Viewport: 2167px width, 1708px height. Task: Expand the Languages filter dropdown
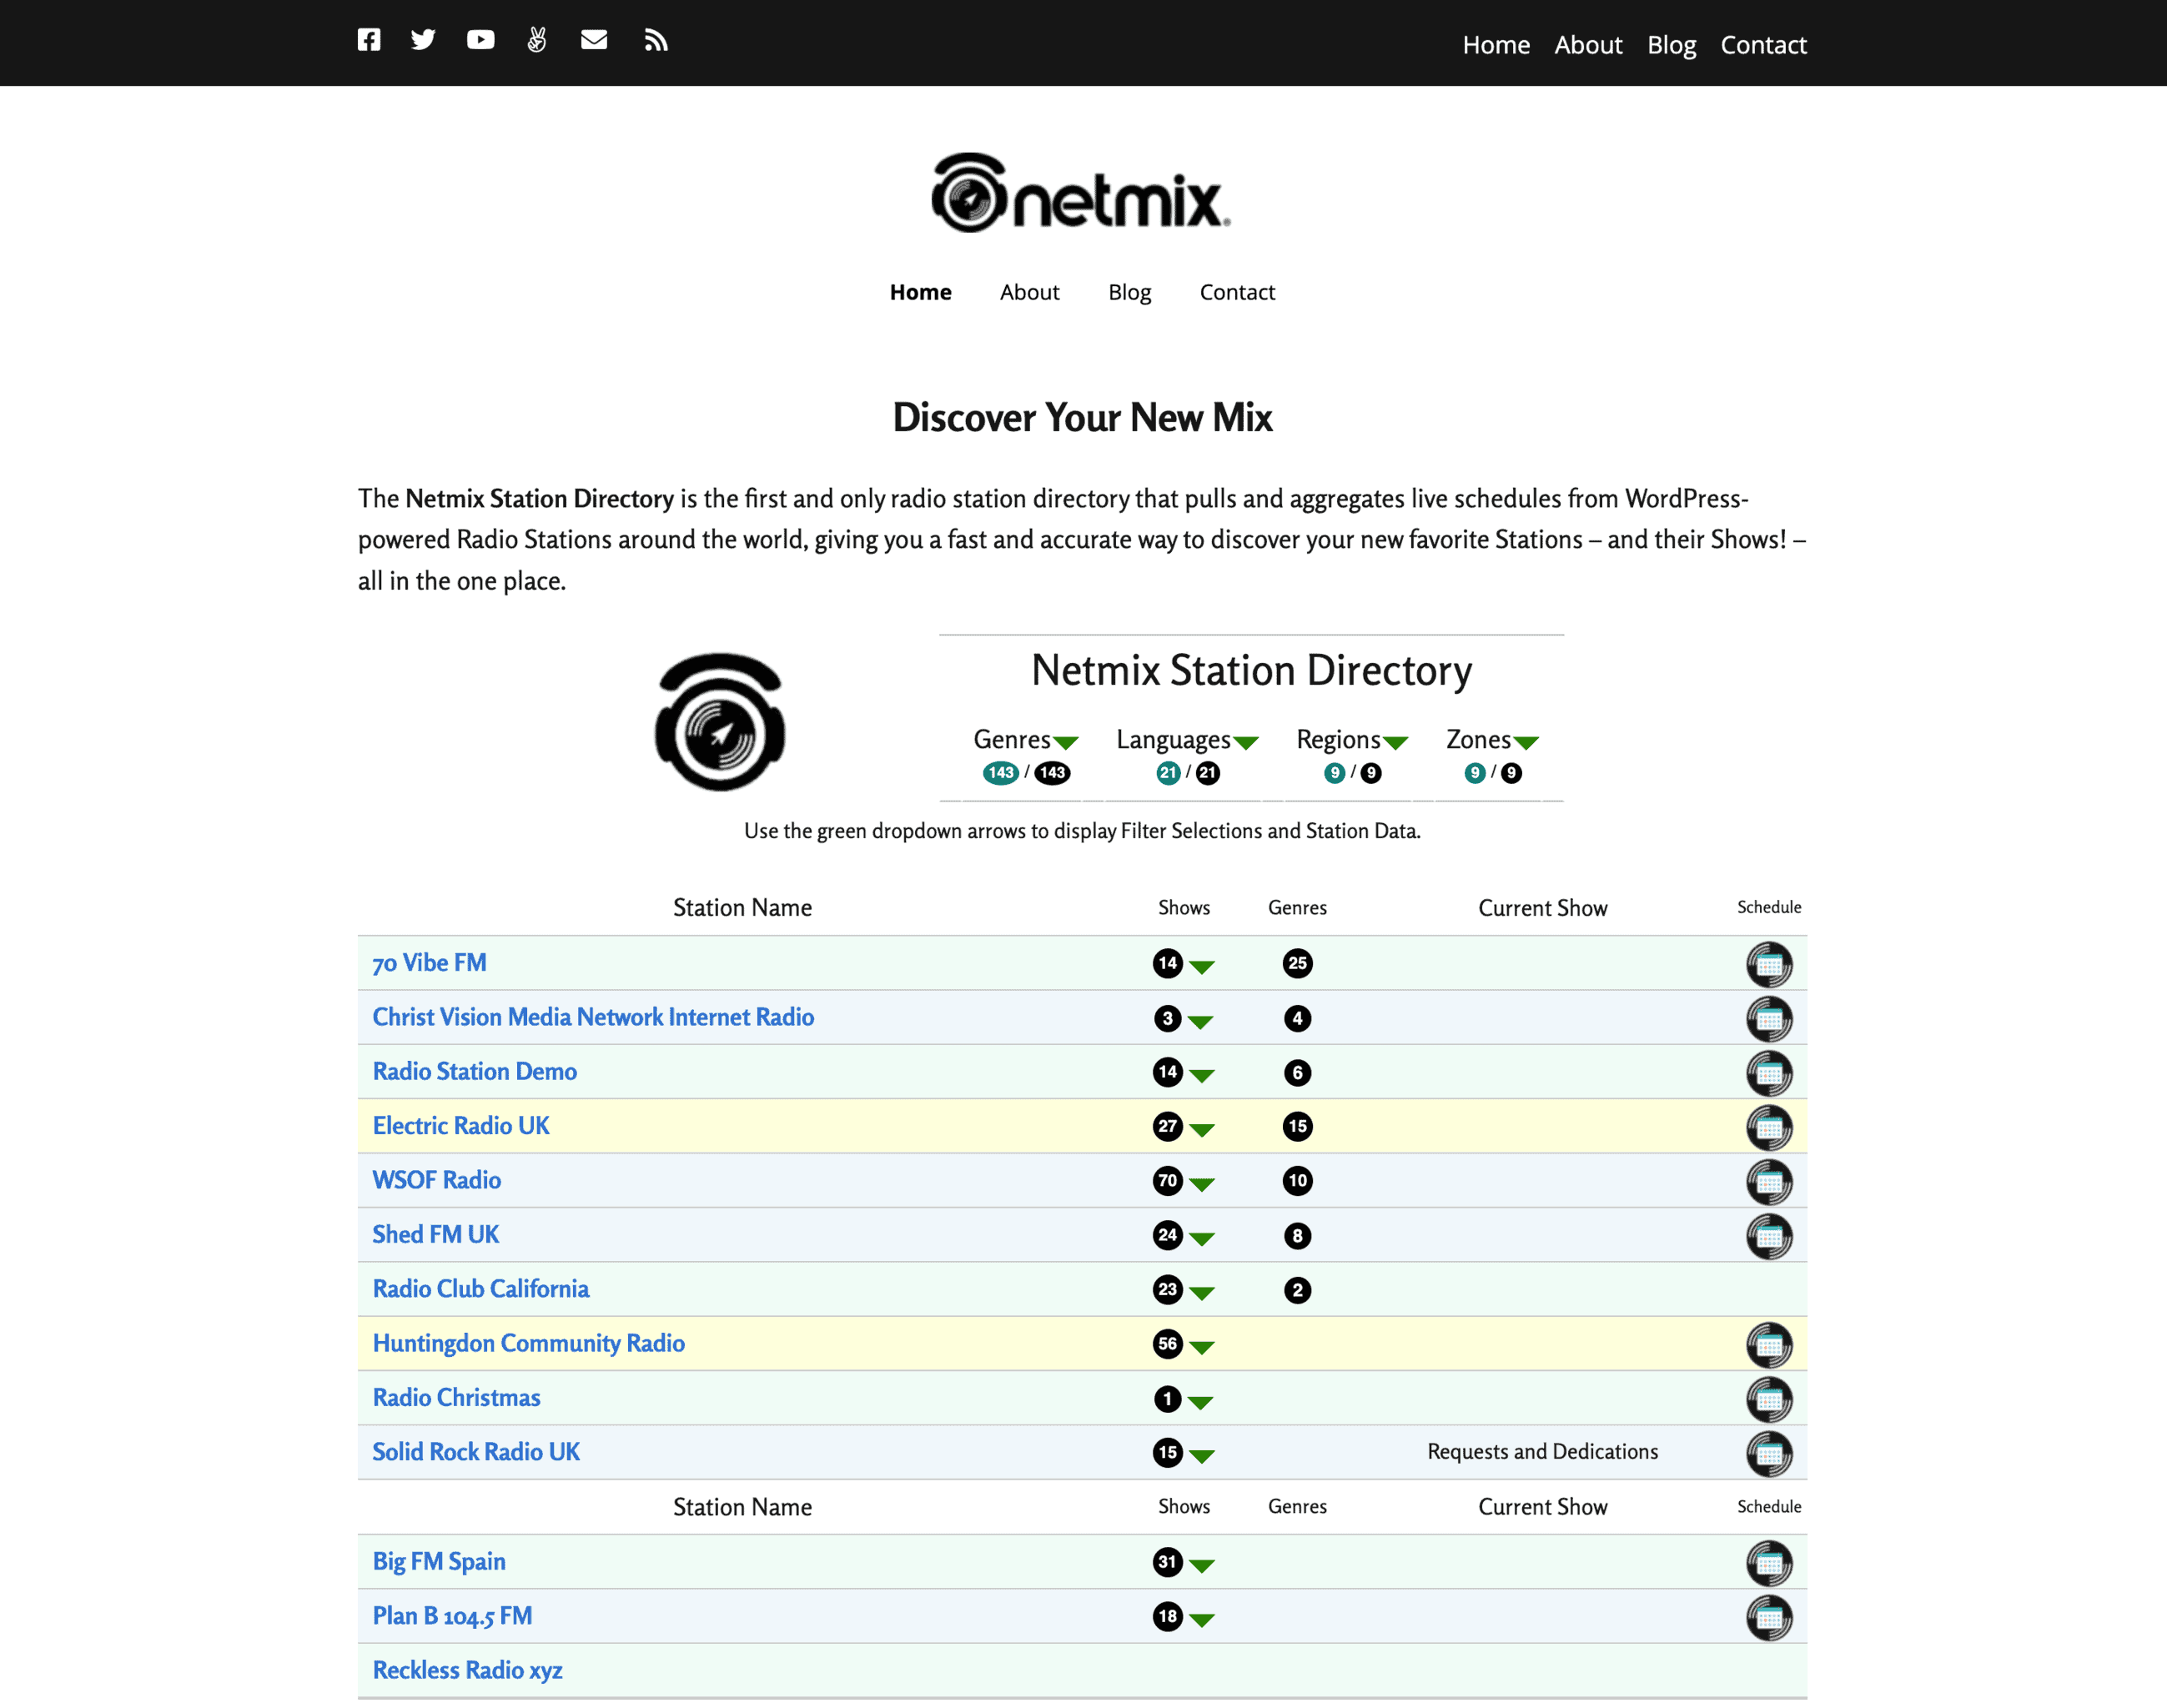point(1246,742)
